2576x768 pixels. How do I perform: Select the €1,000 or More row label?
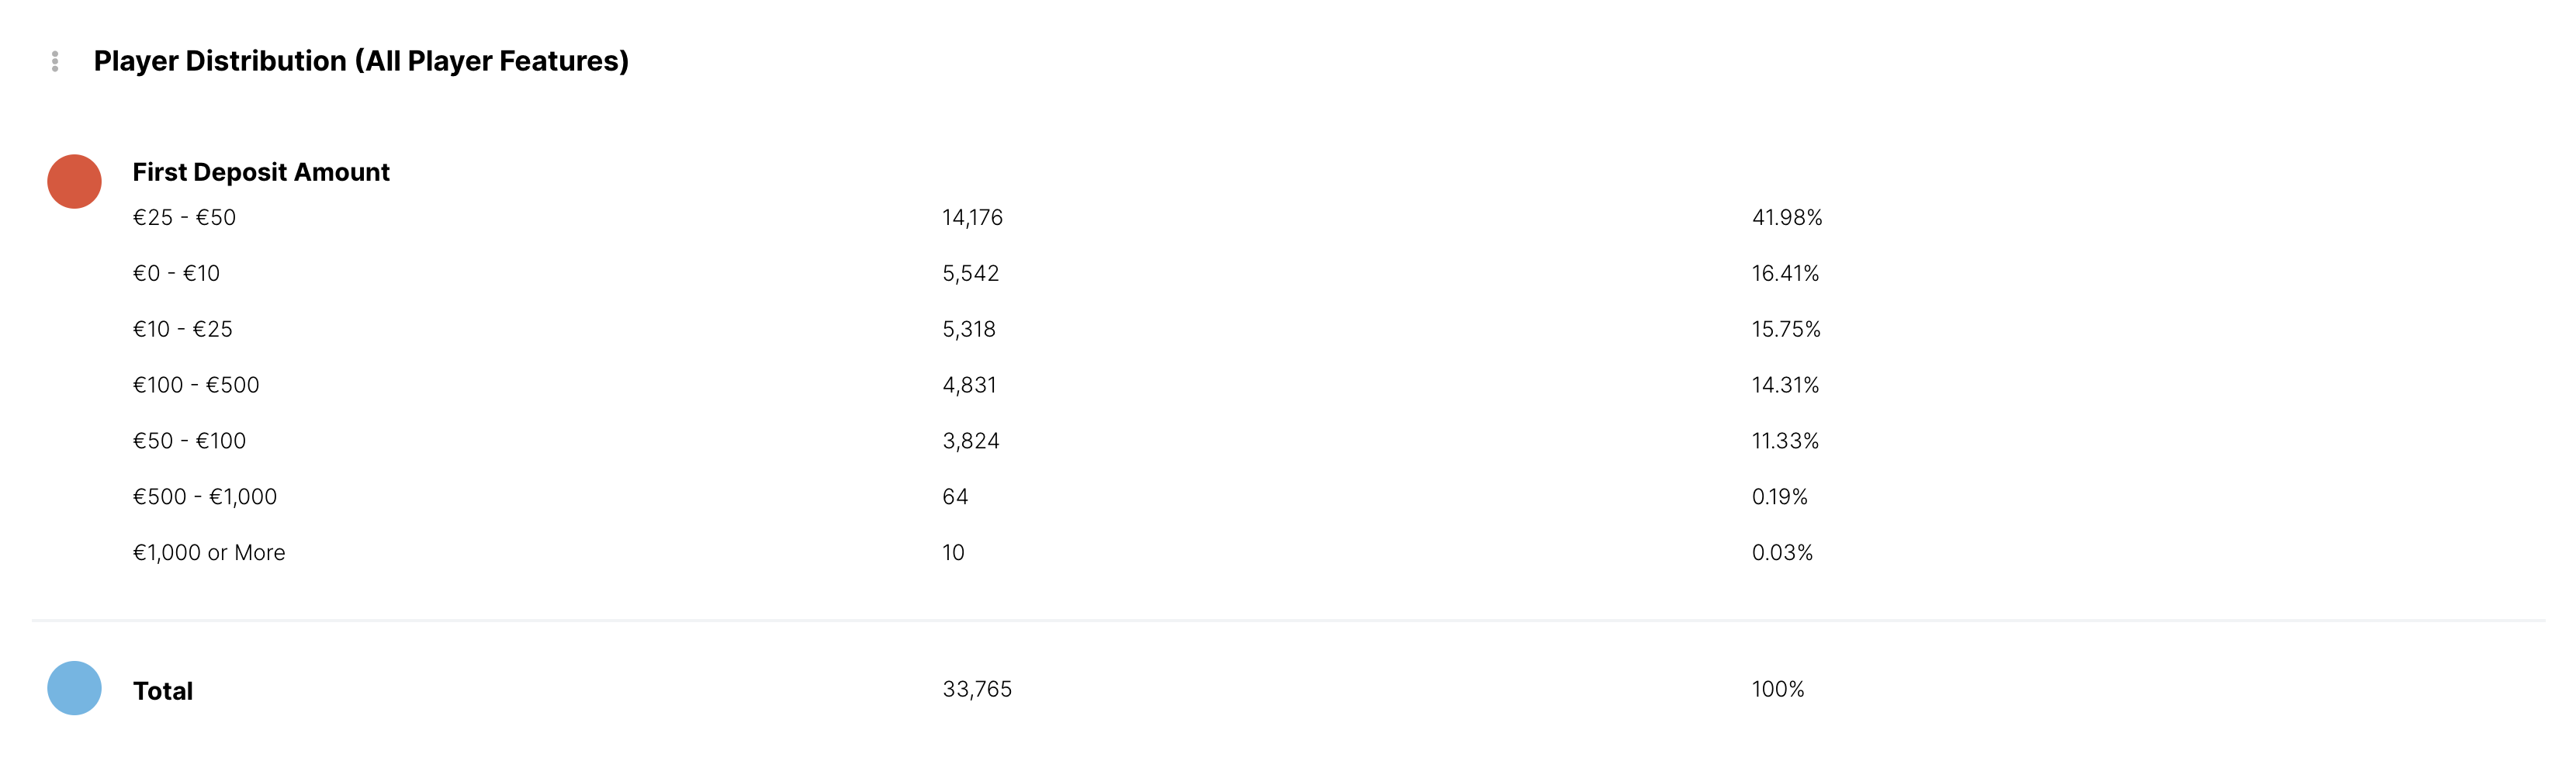(209, 553)
